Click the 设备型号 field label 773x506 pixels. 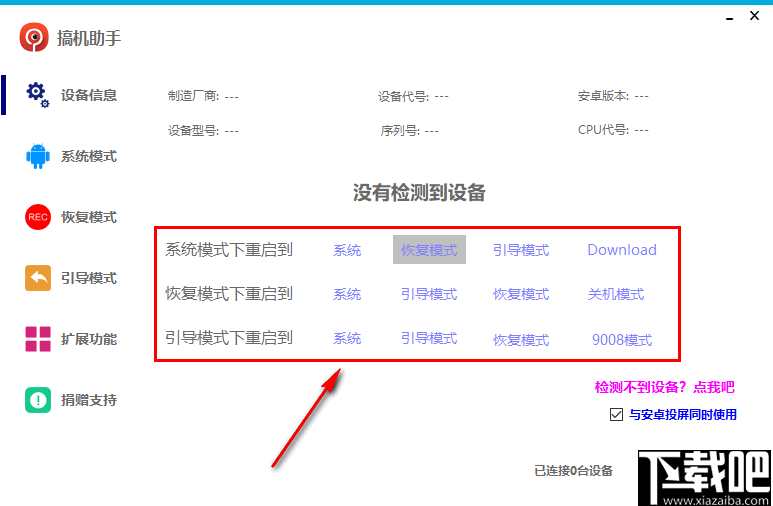click(193, 131)
